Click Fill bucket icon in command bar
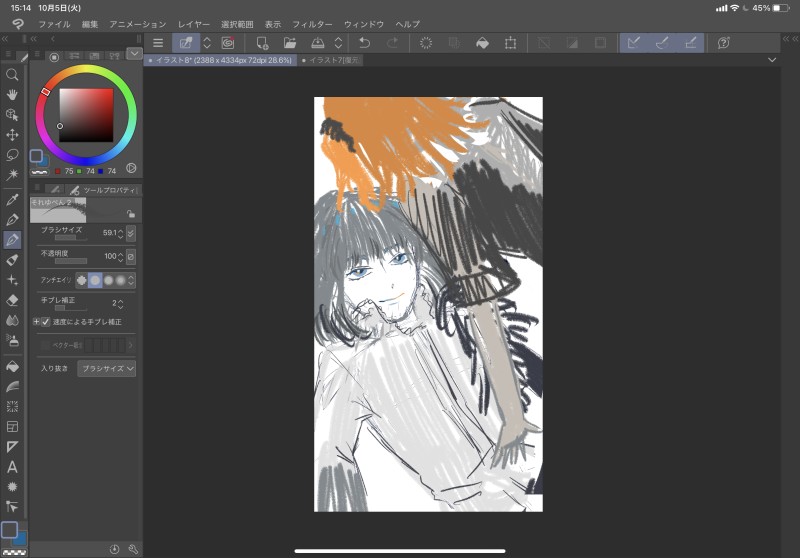The image size is (800, 558). click(482, 43)
